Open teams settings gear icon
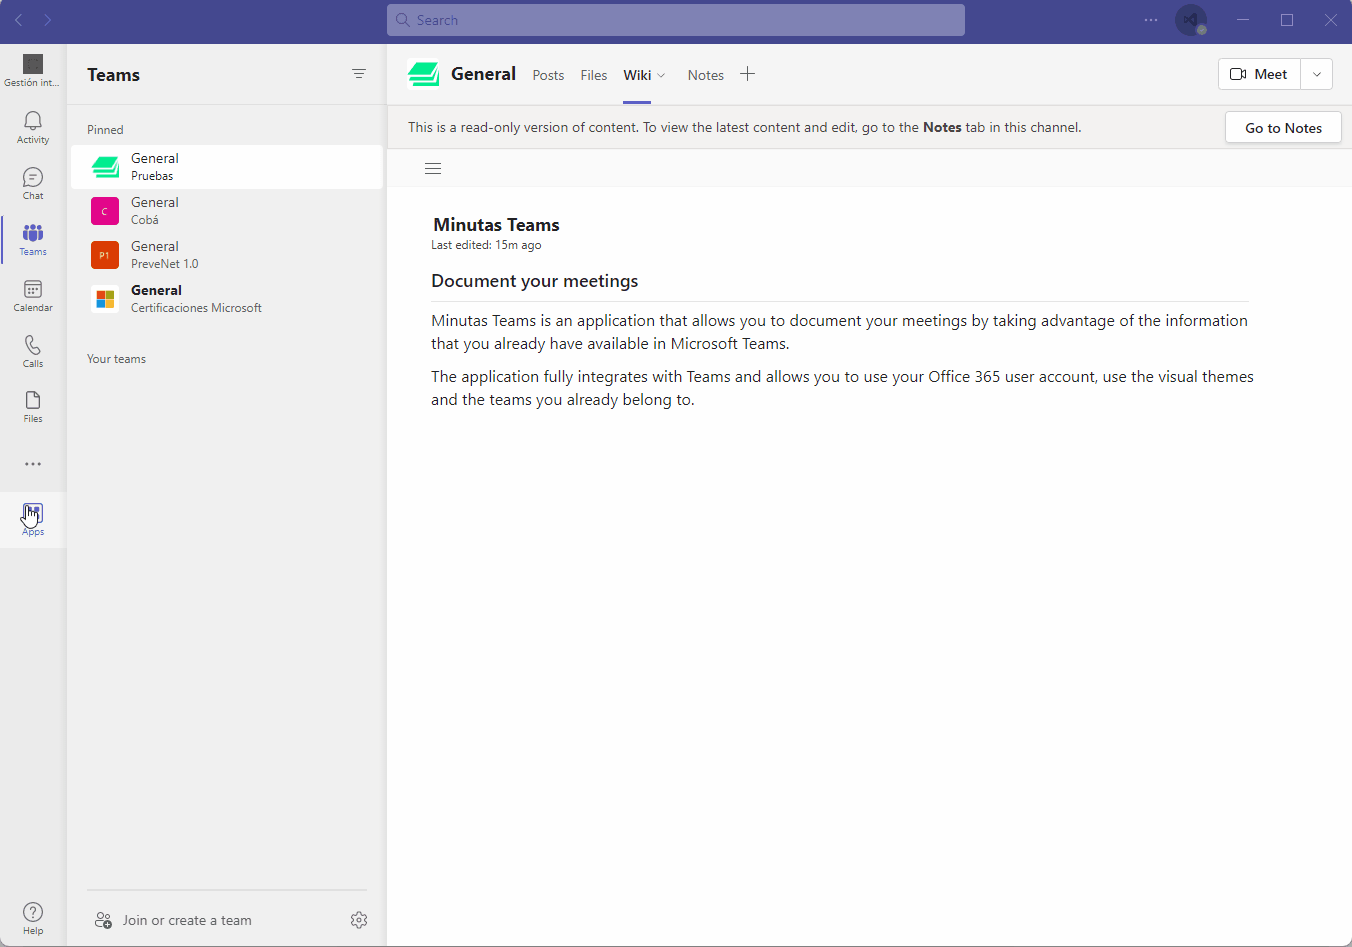 [x=359, y=920]
